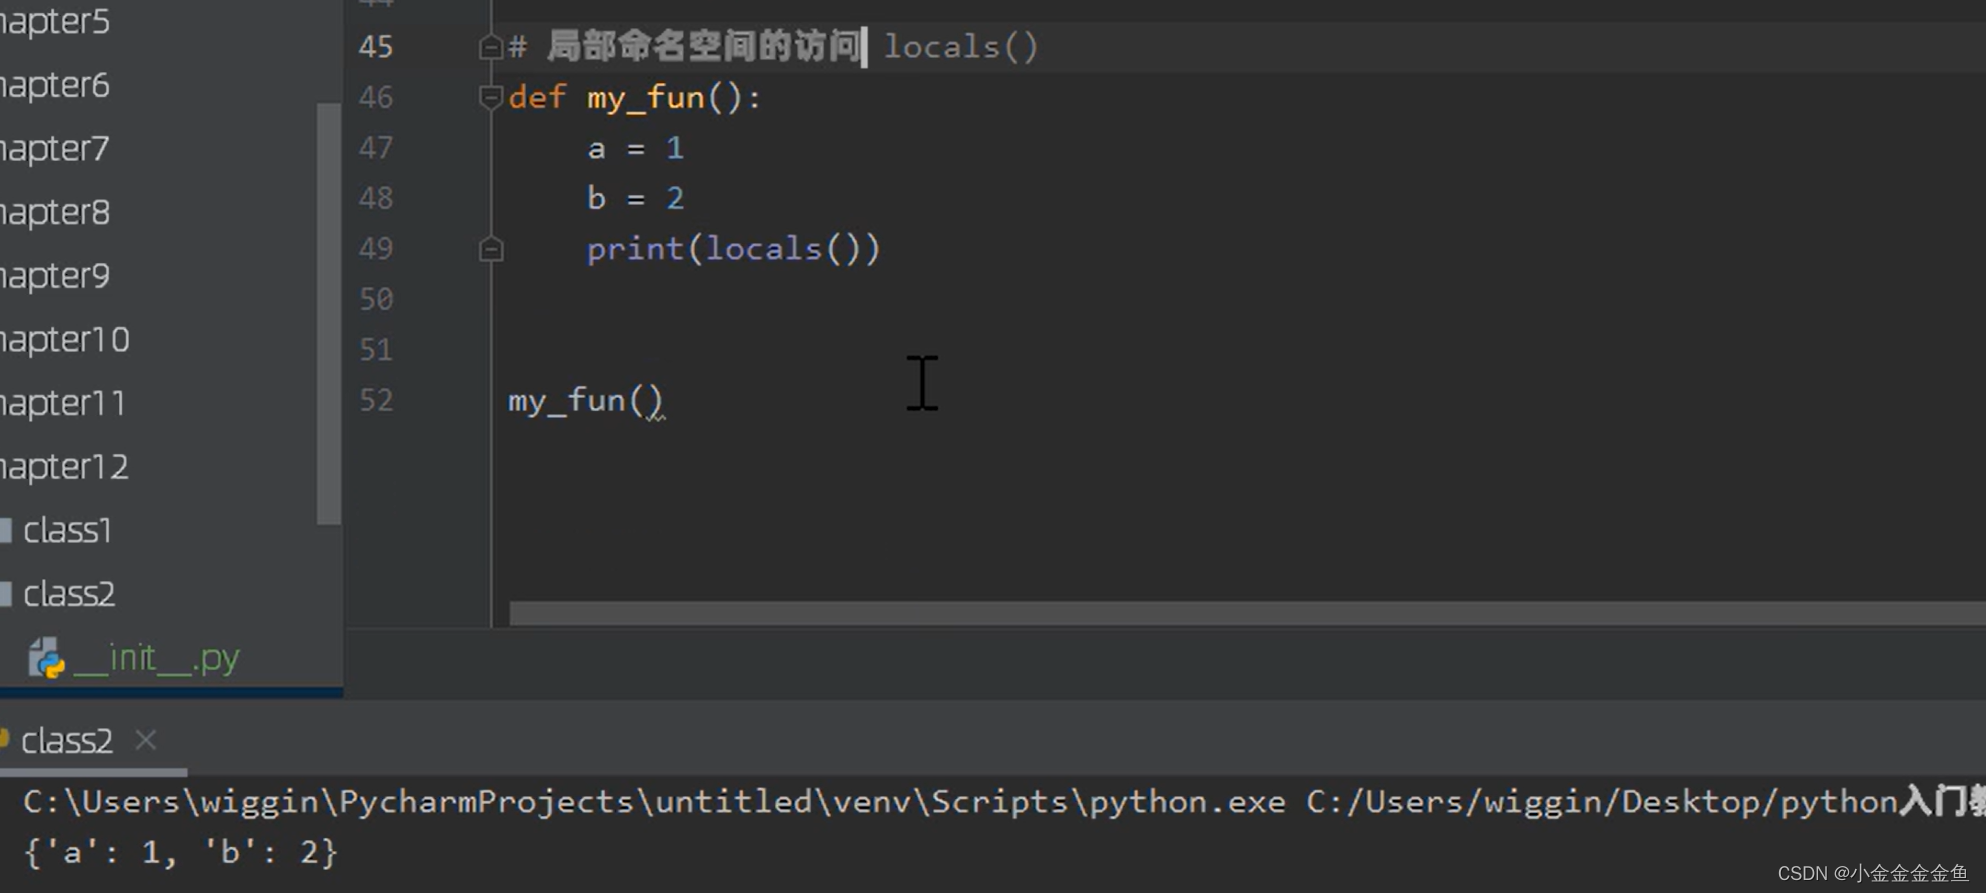Open the chapter5 folder in project tree
The height and width of the screenshot is (893, 1986).
tap(55, 21)
